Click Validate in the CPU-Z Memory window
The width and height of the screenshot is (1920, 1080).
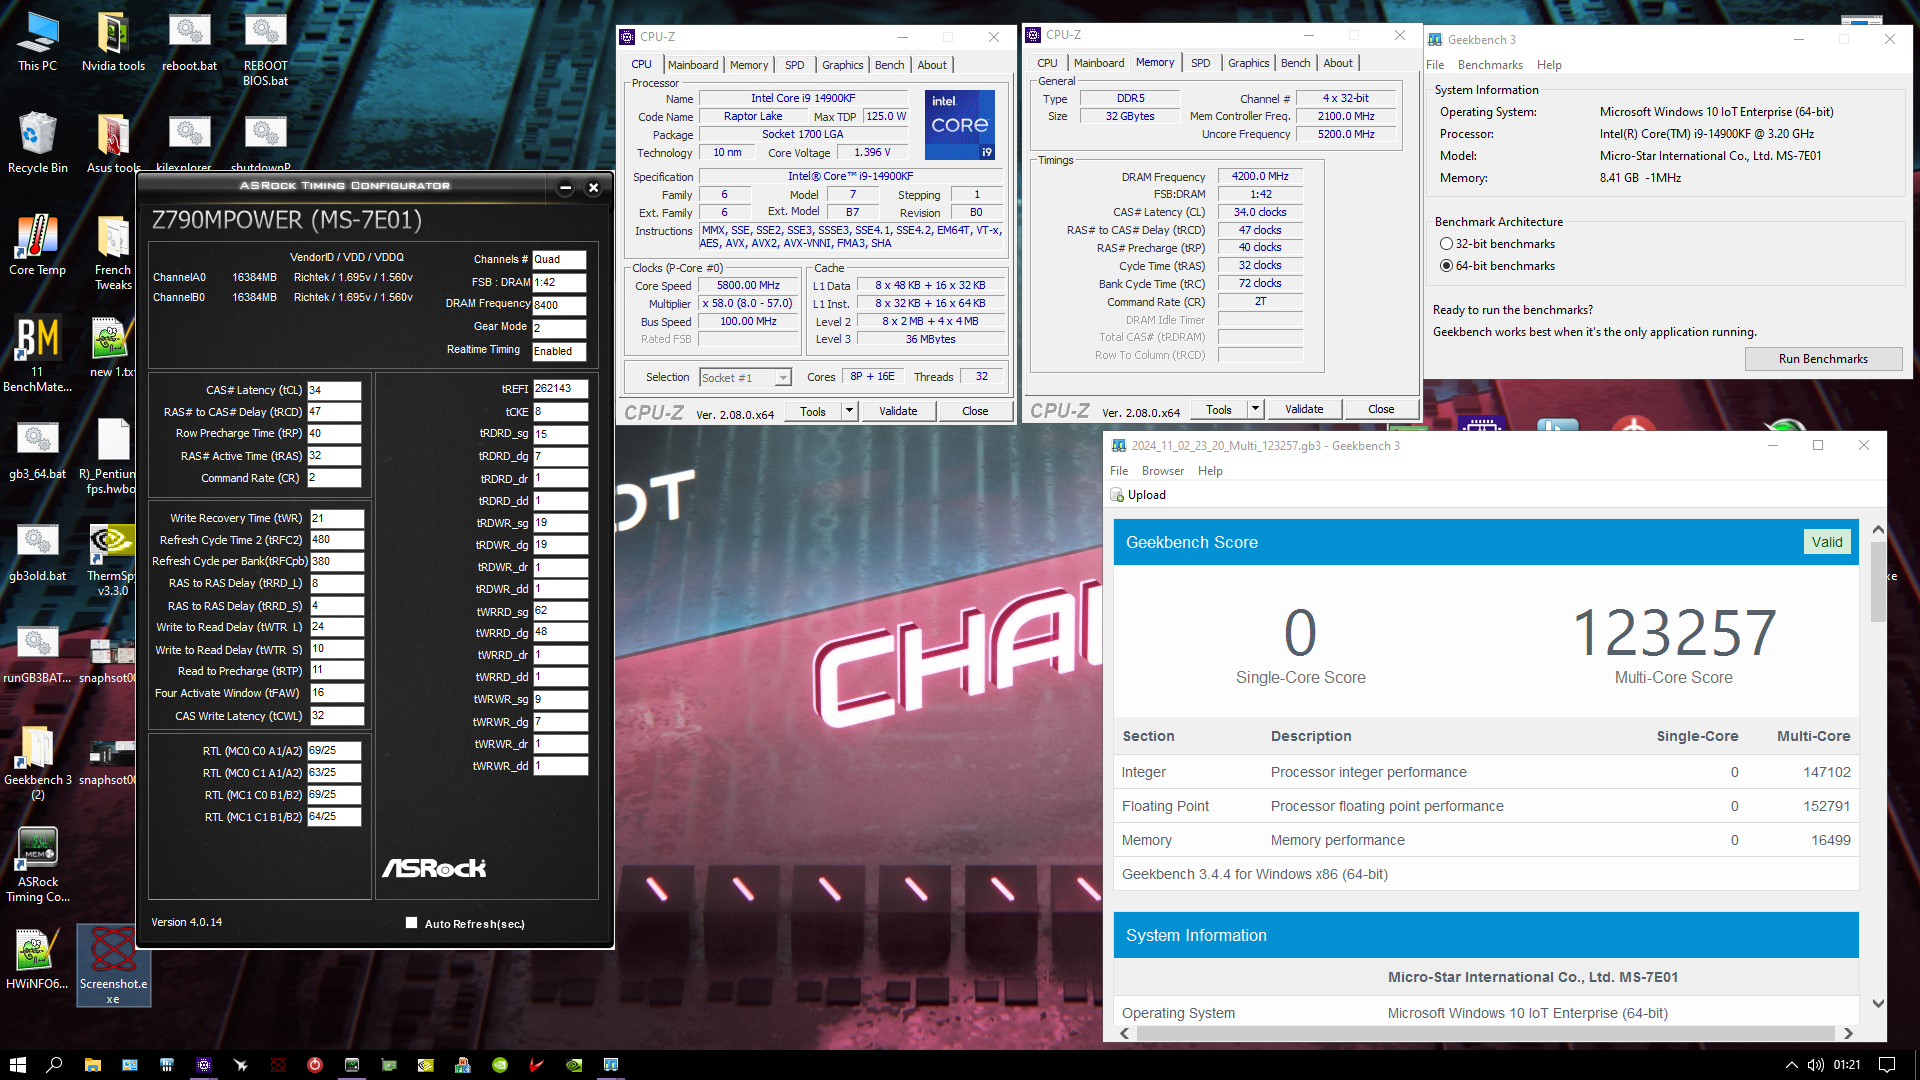1304,409
